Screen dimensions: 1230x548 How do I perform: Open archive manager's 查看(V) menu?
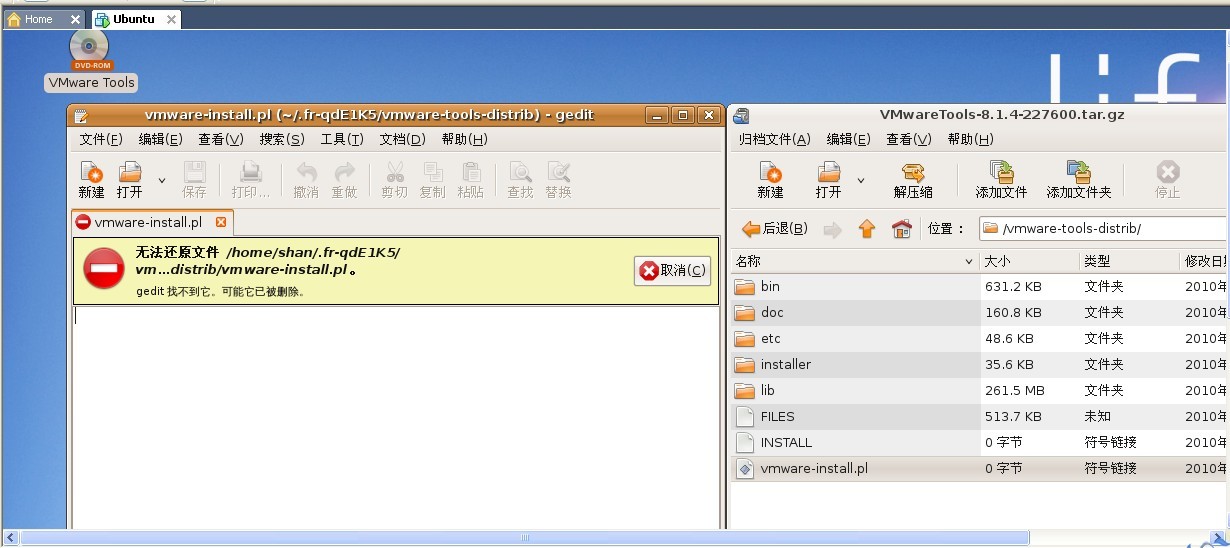click(x=908, y=139)
